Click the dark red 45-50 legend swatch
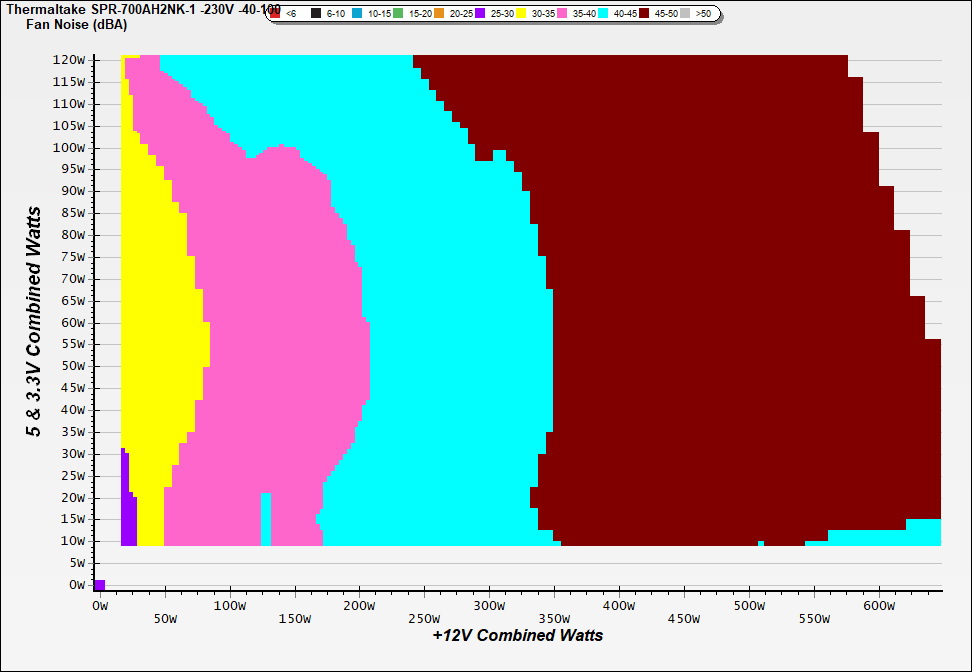This screenshot has height=672, width=972. pos(644,14)
